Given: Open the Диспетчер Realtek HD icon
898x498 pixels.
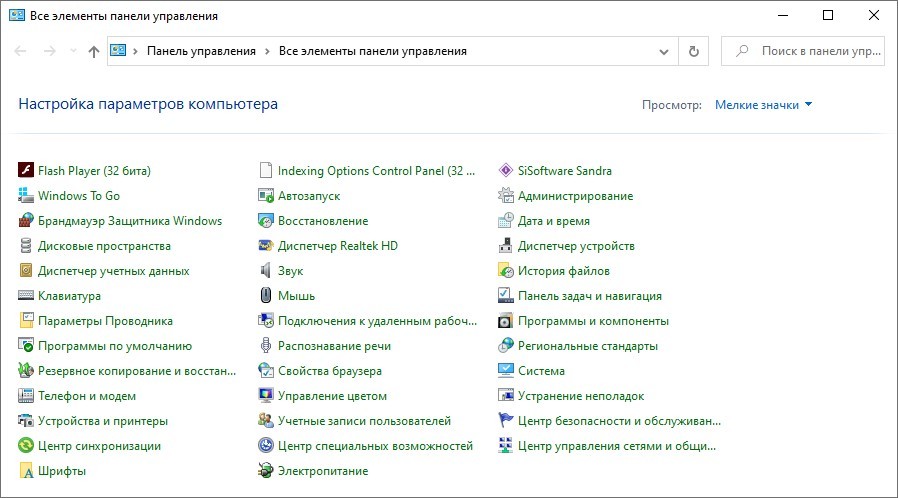Looking at the screenshot, I should [266, 246].
